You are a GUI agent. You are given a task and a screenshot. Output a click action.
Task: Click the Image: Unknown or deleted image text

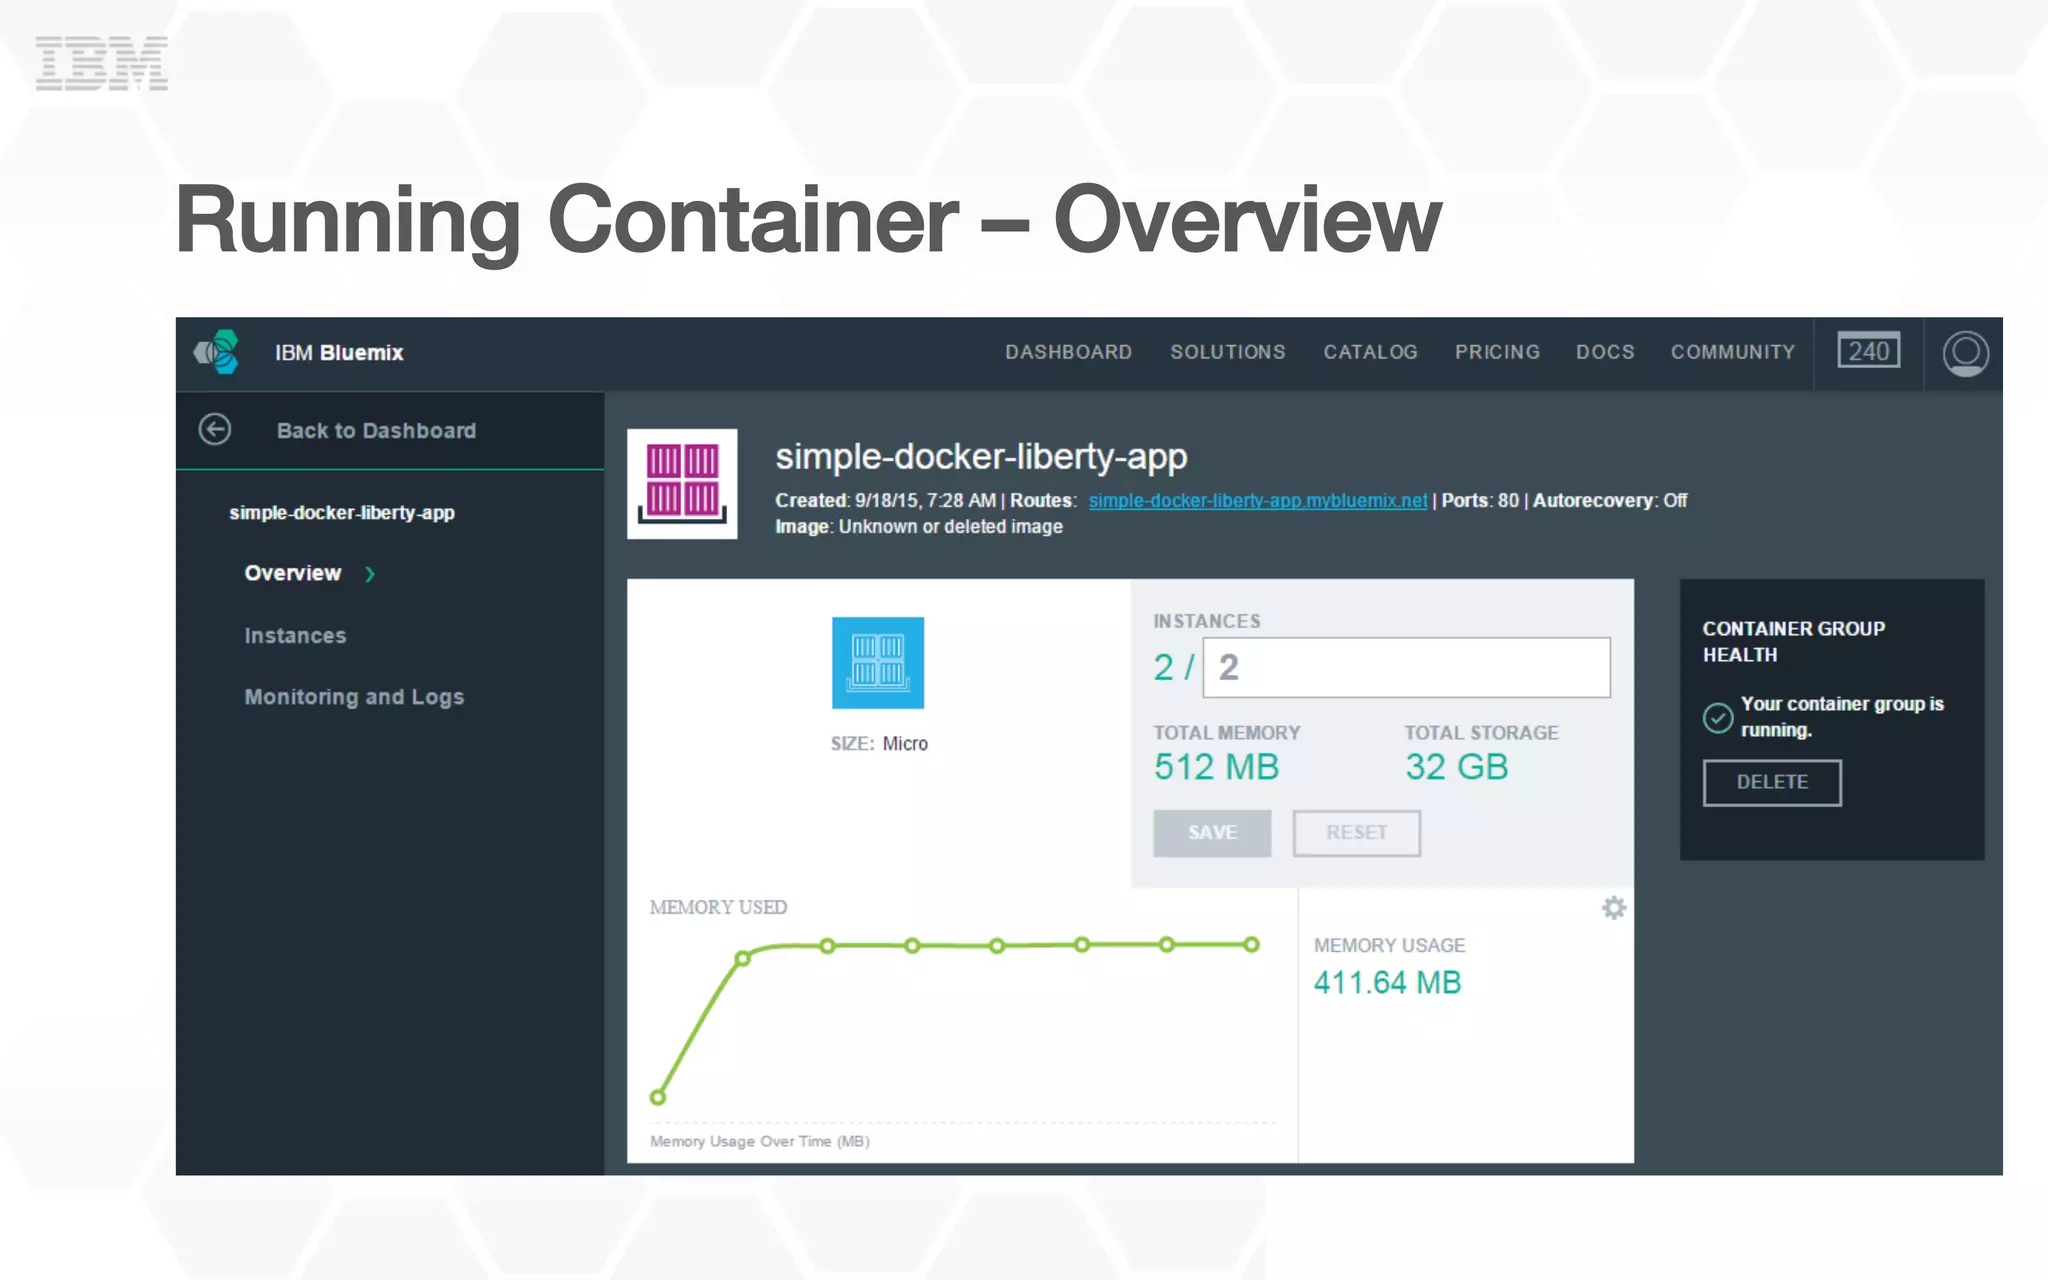pos(919,526)
